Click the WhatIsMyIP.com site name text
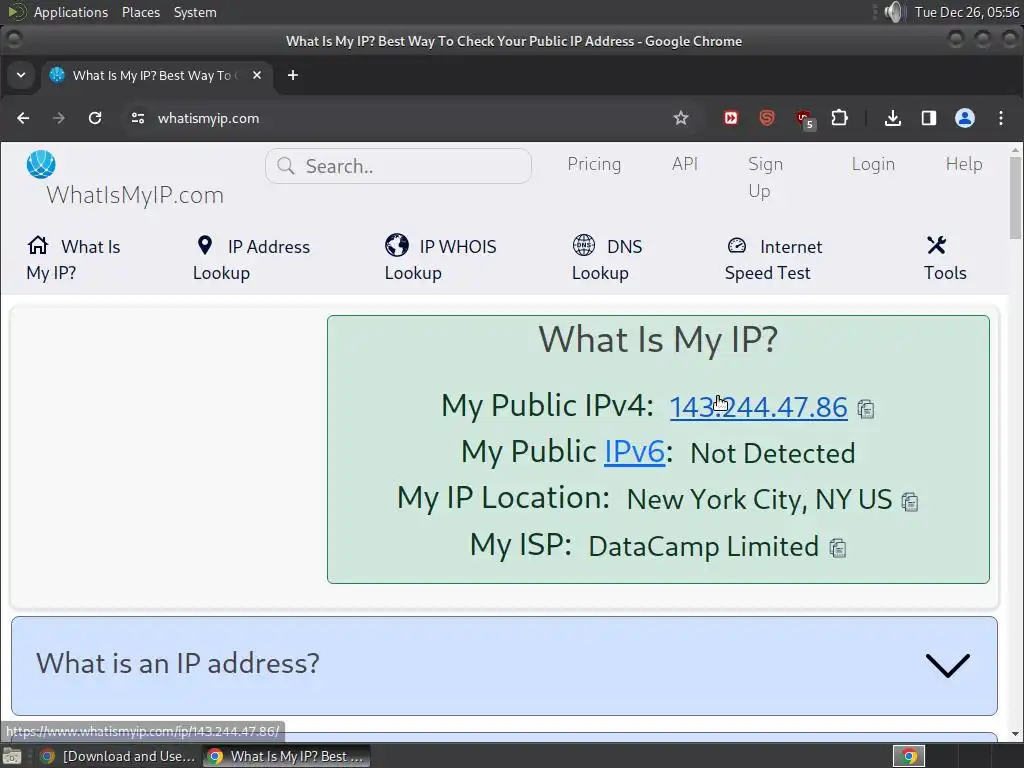This screenshot has height=768, width=1024. pos(135,195)
